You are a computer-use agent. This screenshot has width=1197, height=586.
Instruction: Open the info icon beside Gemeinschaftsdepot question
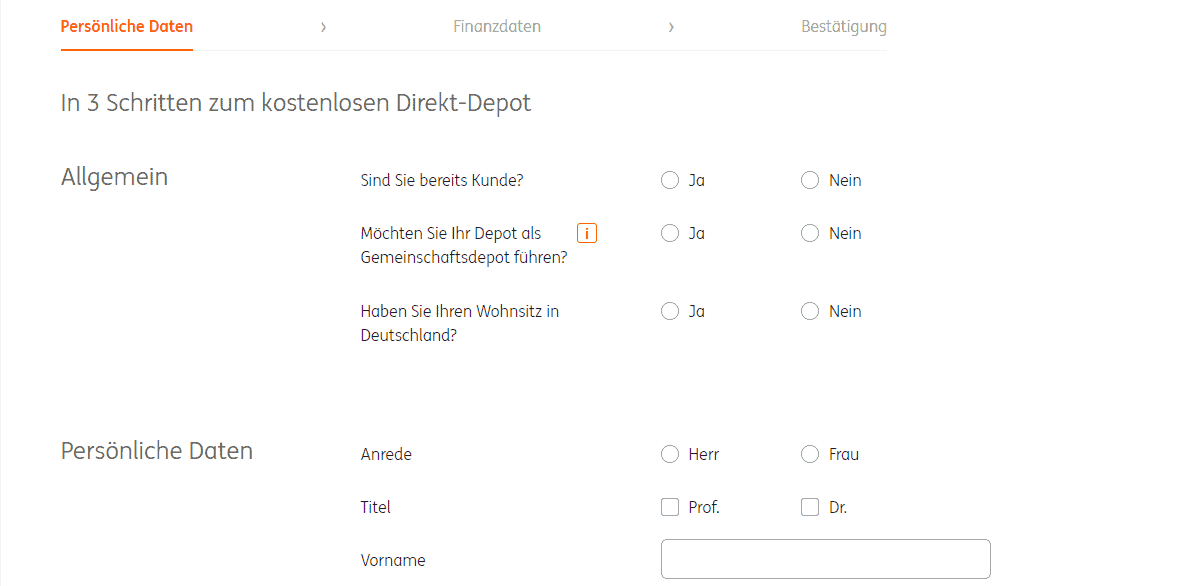pyautogui.click(x=587, y=233)
